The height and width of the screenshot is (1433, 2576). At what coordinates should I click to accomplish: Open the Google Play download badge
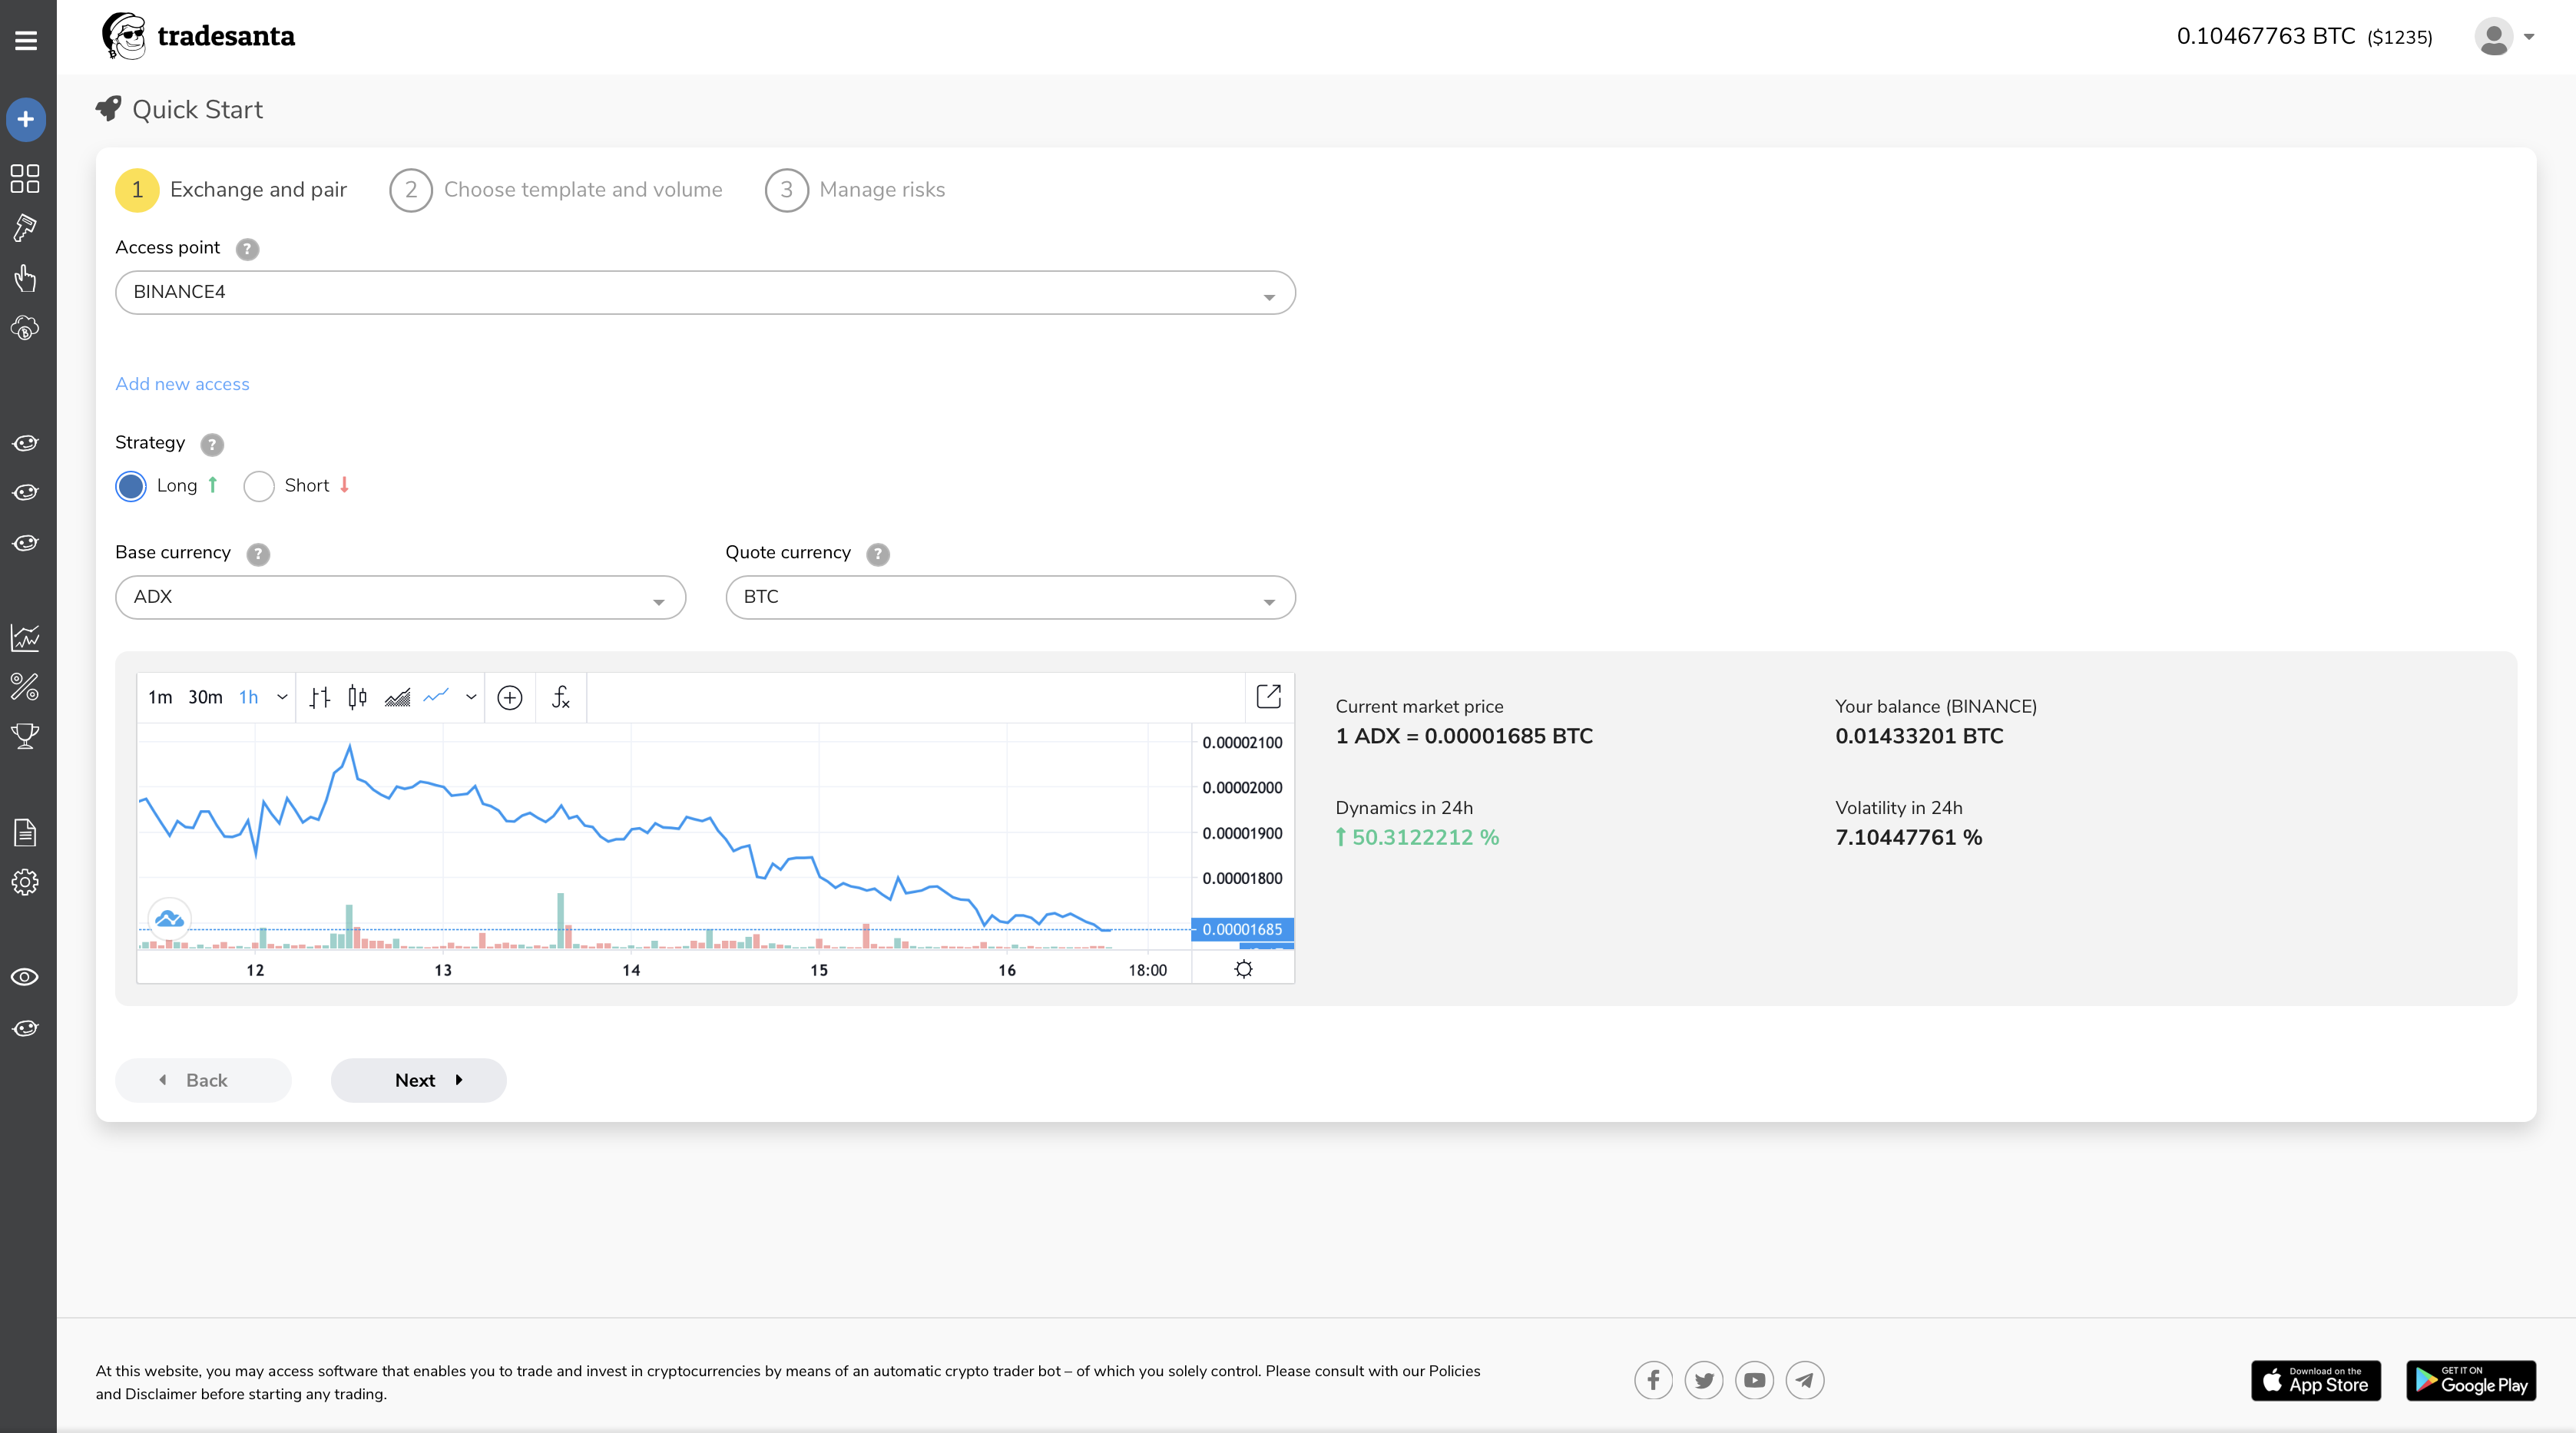[x=2471, y=1380]
